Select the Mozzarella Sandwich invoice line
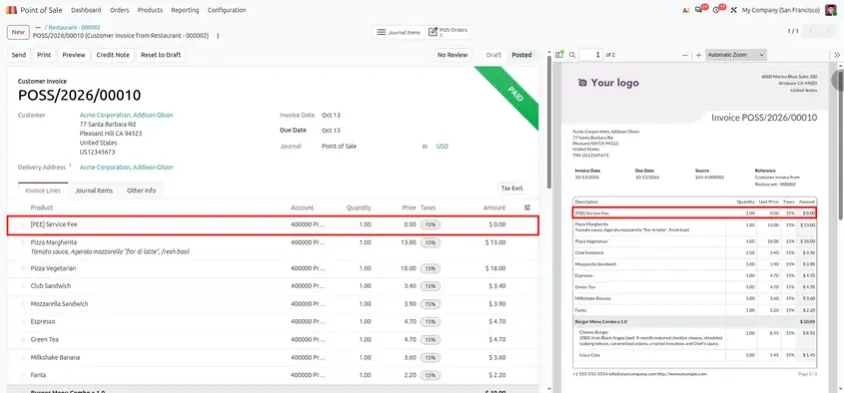 point(273,304)
